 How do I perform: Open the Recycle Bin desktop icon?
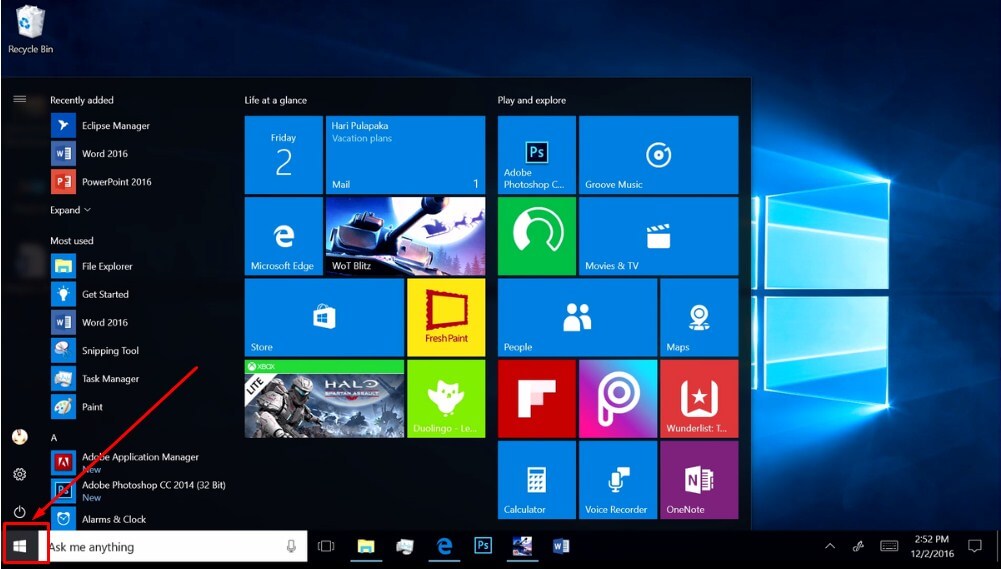tap(30, 30)
